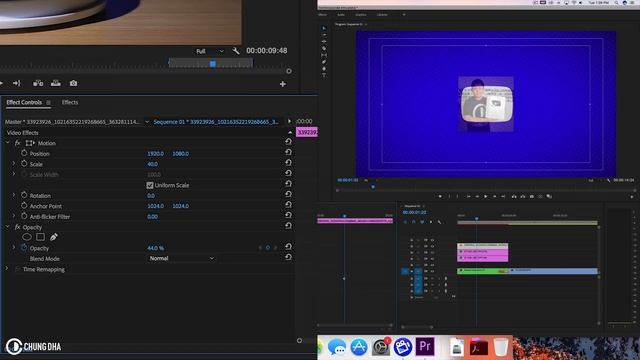Select the Razor tool in the Tools panel
This screenshot has width=640, height=360.
pyautogui.click(x=324, y=49)
